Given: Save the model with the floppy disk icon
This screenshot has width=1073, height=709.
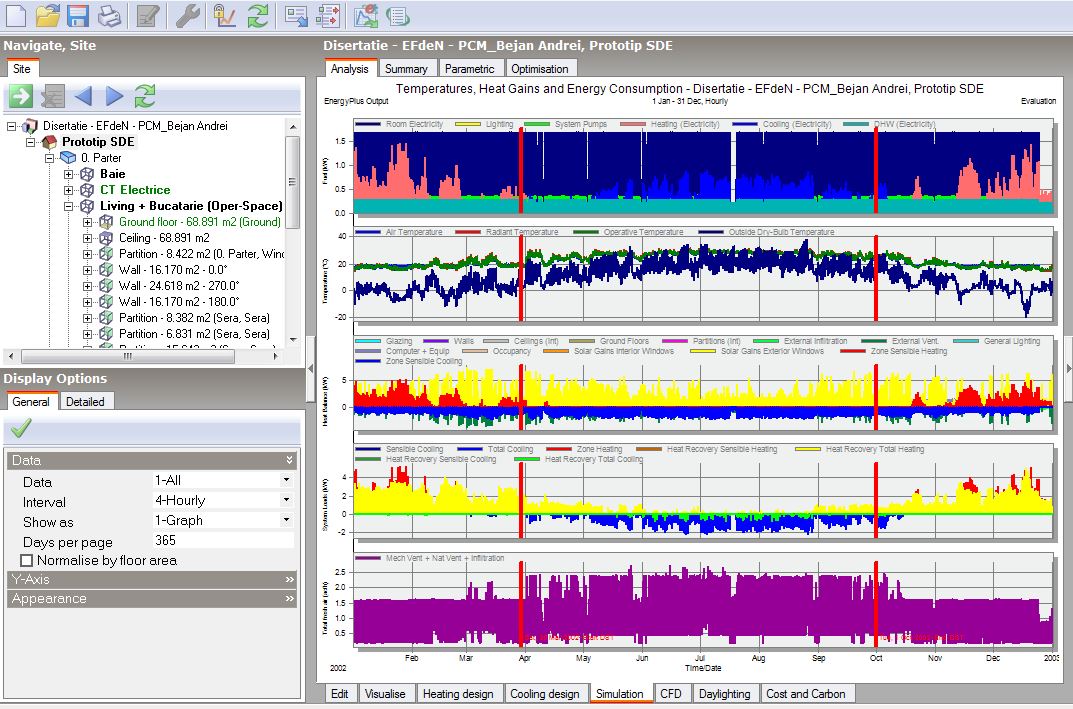Looking at the screenshot, I should click(x=78, y=15).
